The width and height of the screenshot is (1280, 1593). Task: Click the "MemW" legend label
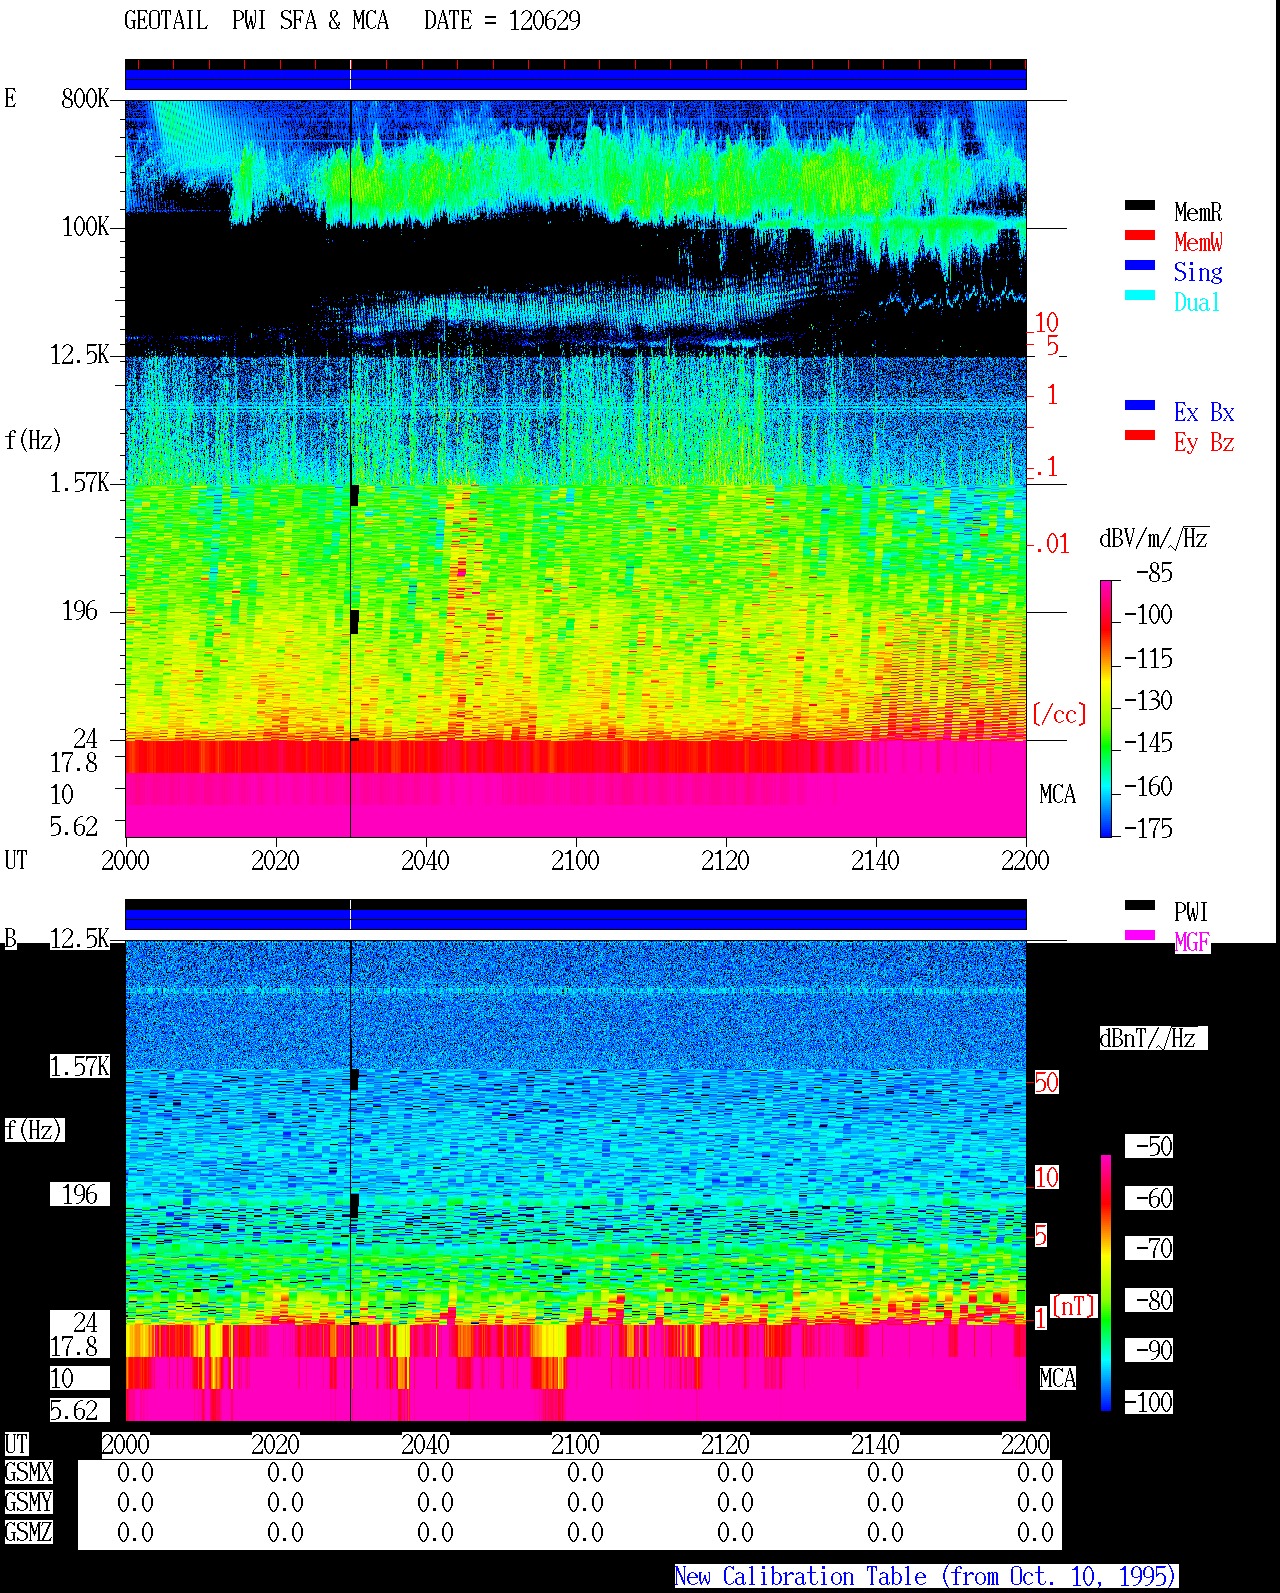[x=1198, y=242]
